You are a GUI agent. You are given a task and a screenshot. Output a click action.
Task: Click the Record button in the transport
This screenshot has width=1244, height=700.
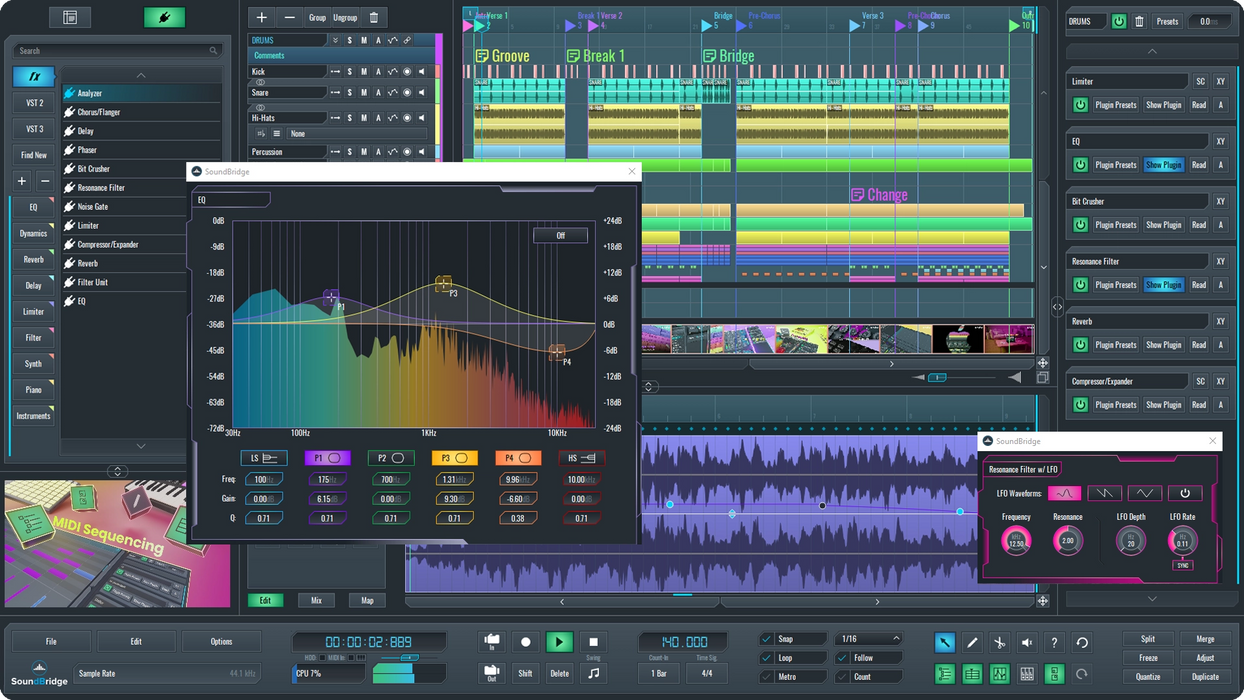tap(526, 642)
